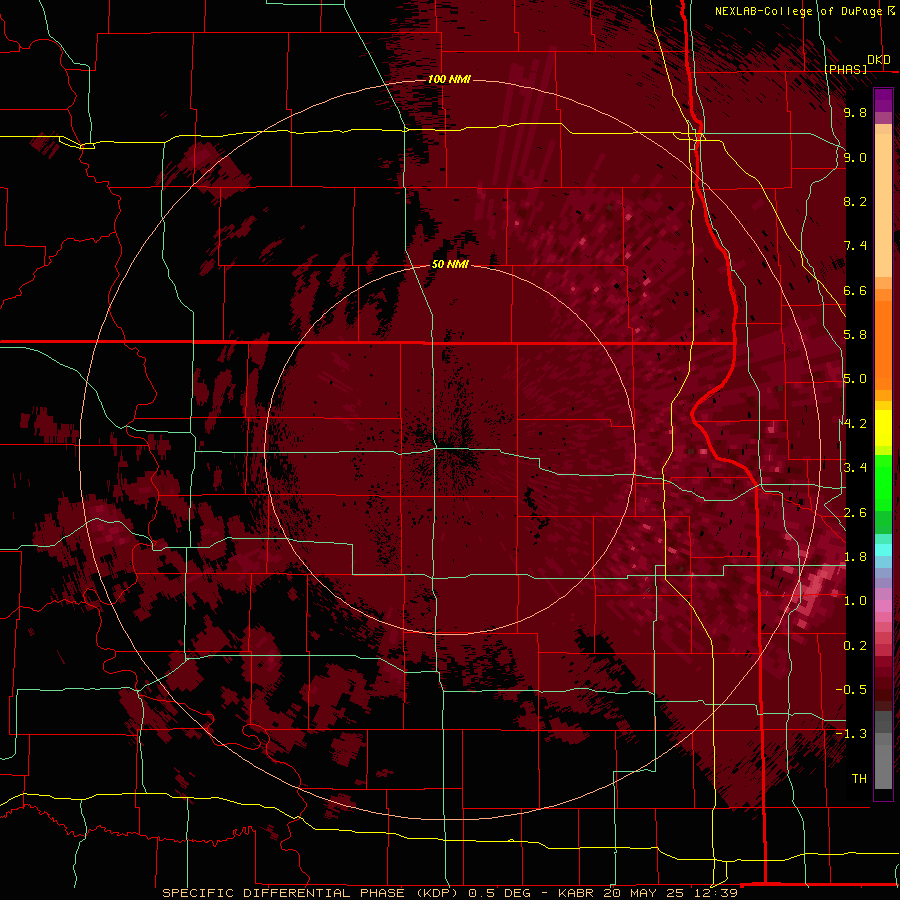Pick the bright green segment on the color scale

tap(883, 482)
